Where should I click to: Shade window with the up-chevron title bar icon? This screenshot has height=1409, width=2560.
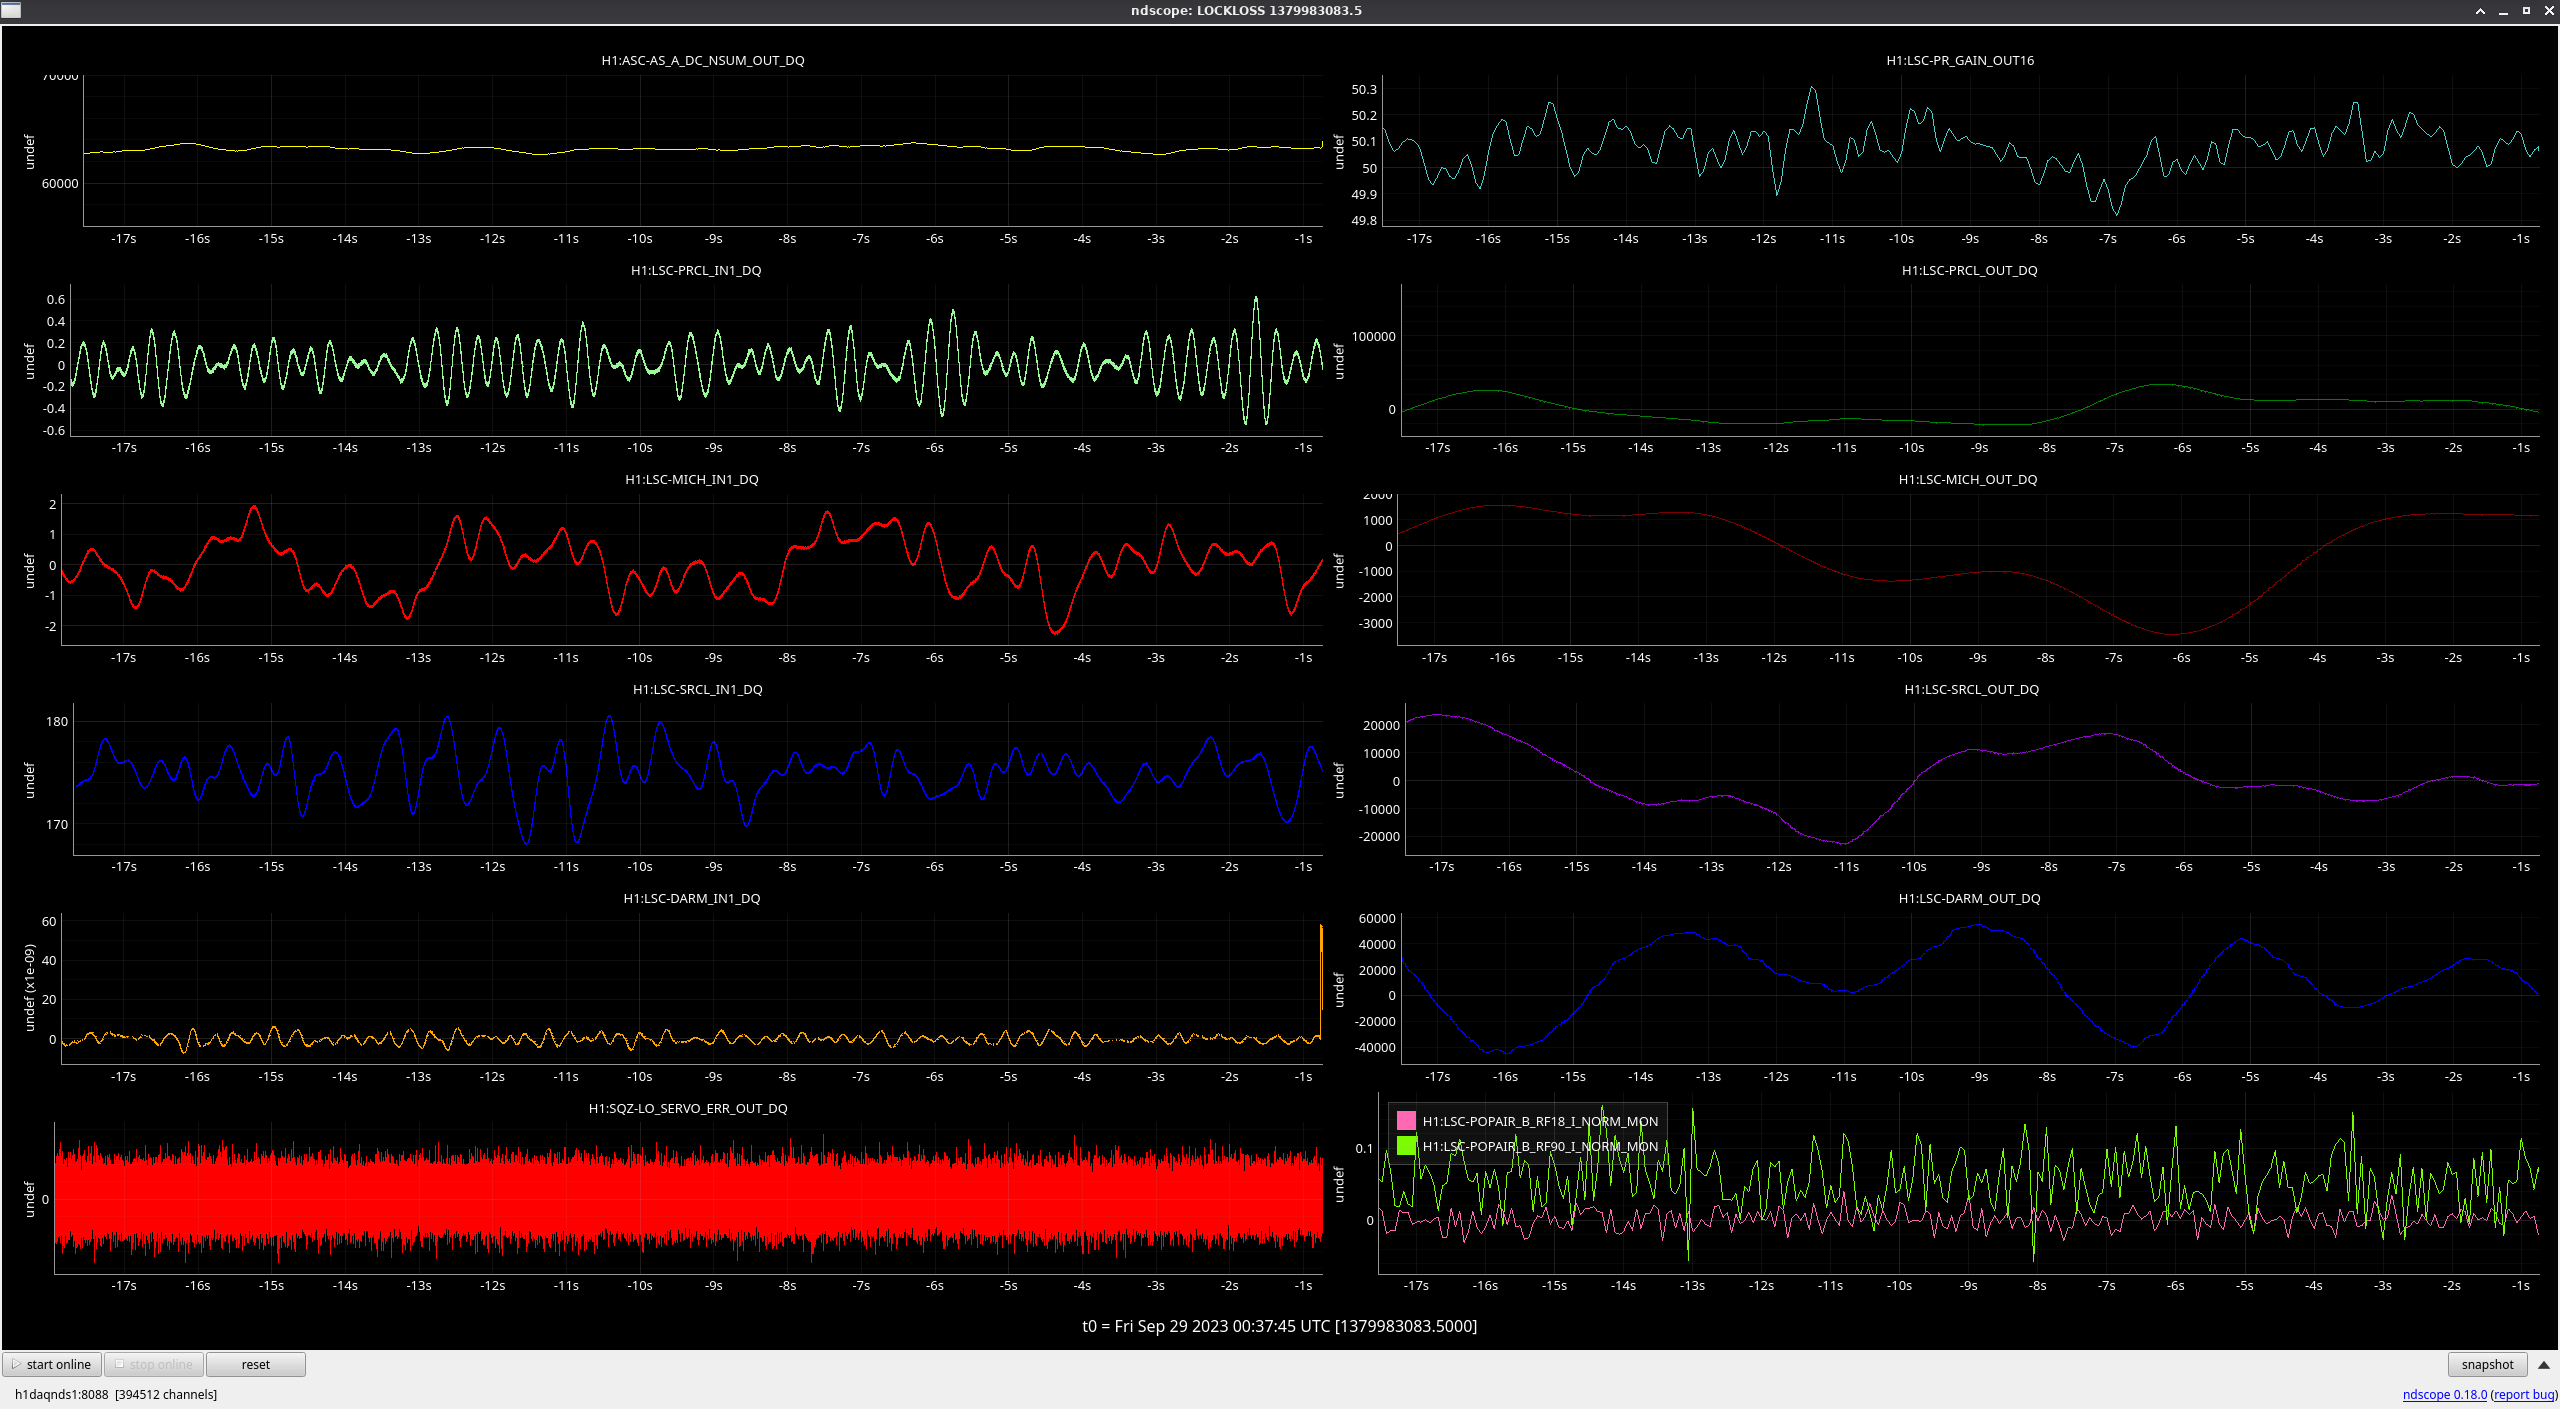coord(2480,10)
